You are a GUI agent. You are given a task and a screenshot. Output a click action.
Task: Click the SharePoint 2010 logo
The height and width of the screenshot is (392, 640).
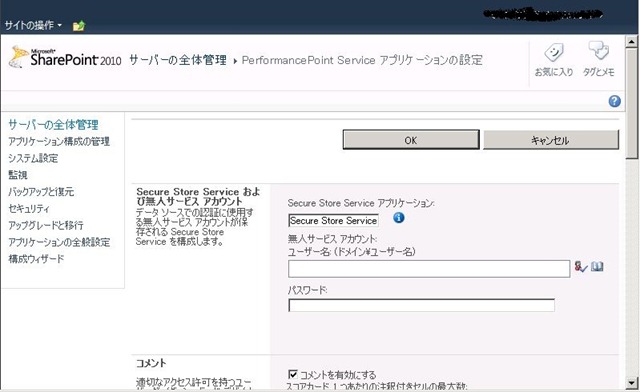(65, 58)
